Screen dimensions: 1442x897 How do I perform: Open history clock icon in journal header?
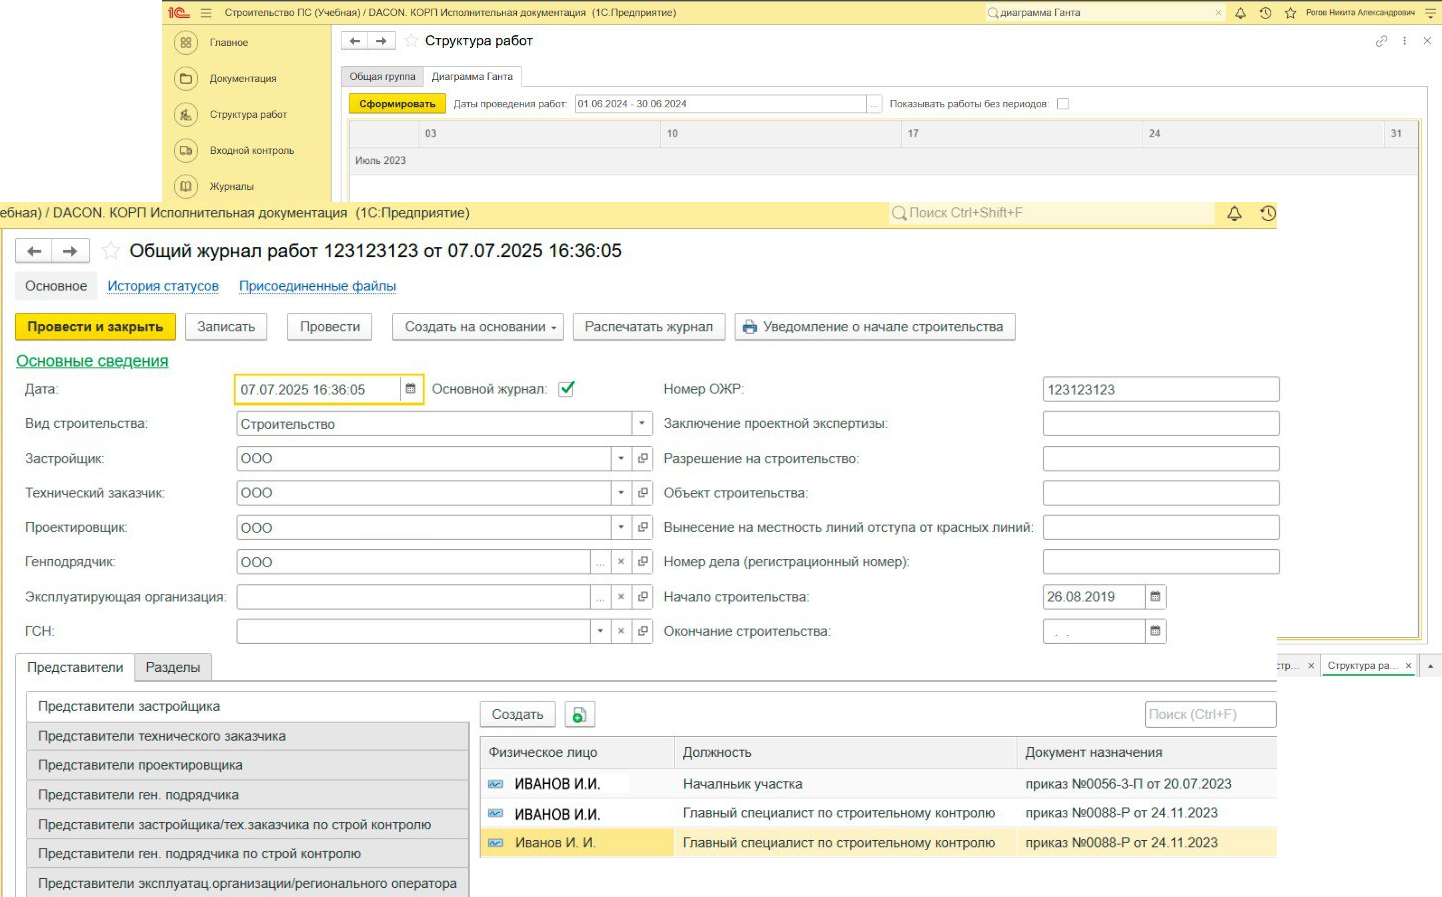[x=1267, y=213]
